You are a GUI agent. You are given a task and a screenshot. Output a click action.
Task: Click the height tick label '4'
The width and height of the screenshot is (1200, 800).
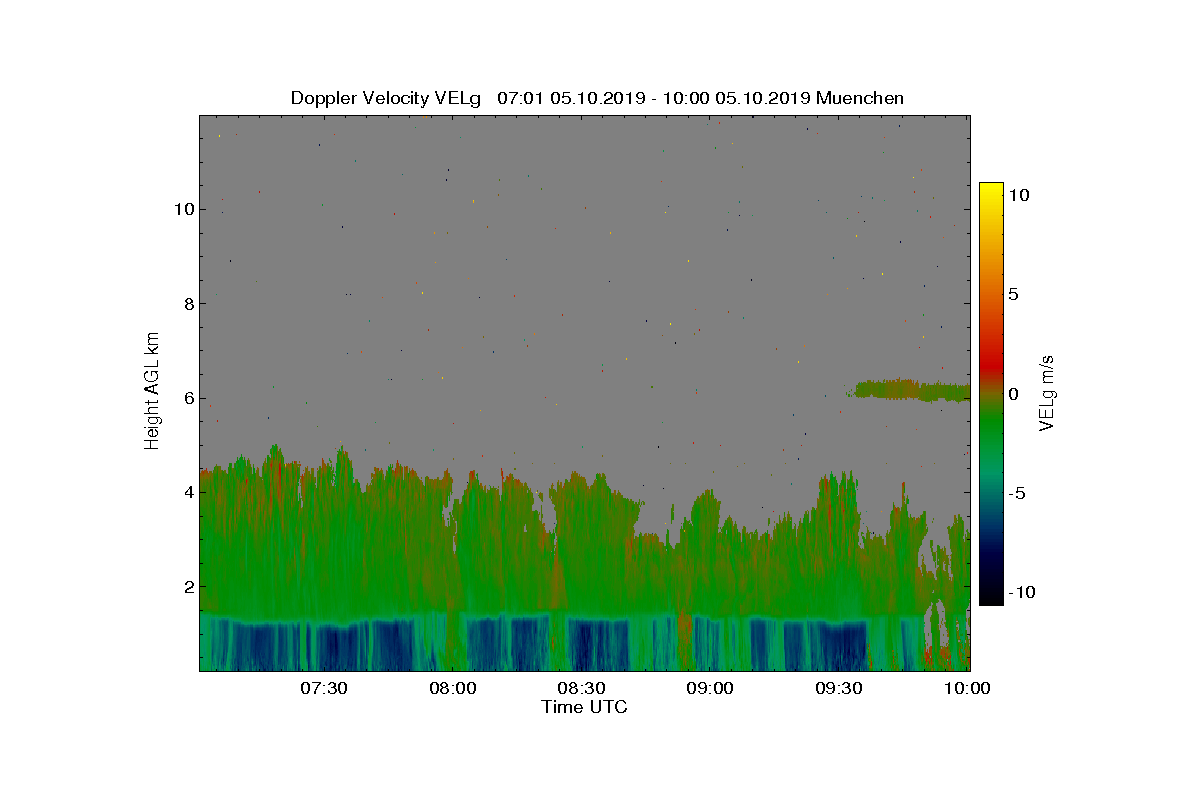(x=187, y=492)
